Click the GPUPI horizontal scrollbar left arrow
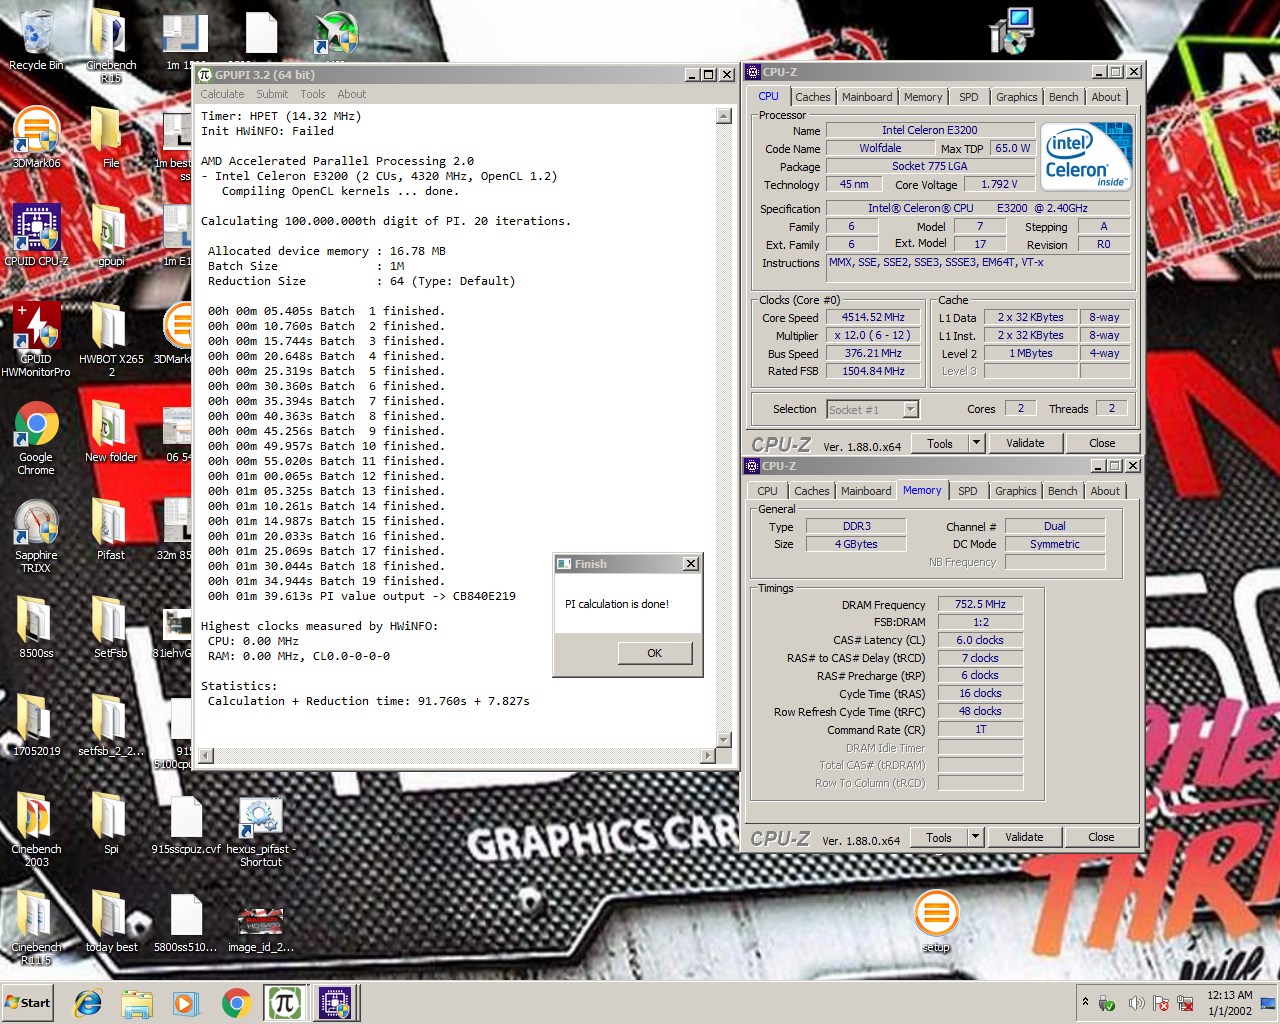 204,756
